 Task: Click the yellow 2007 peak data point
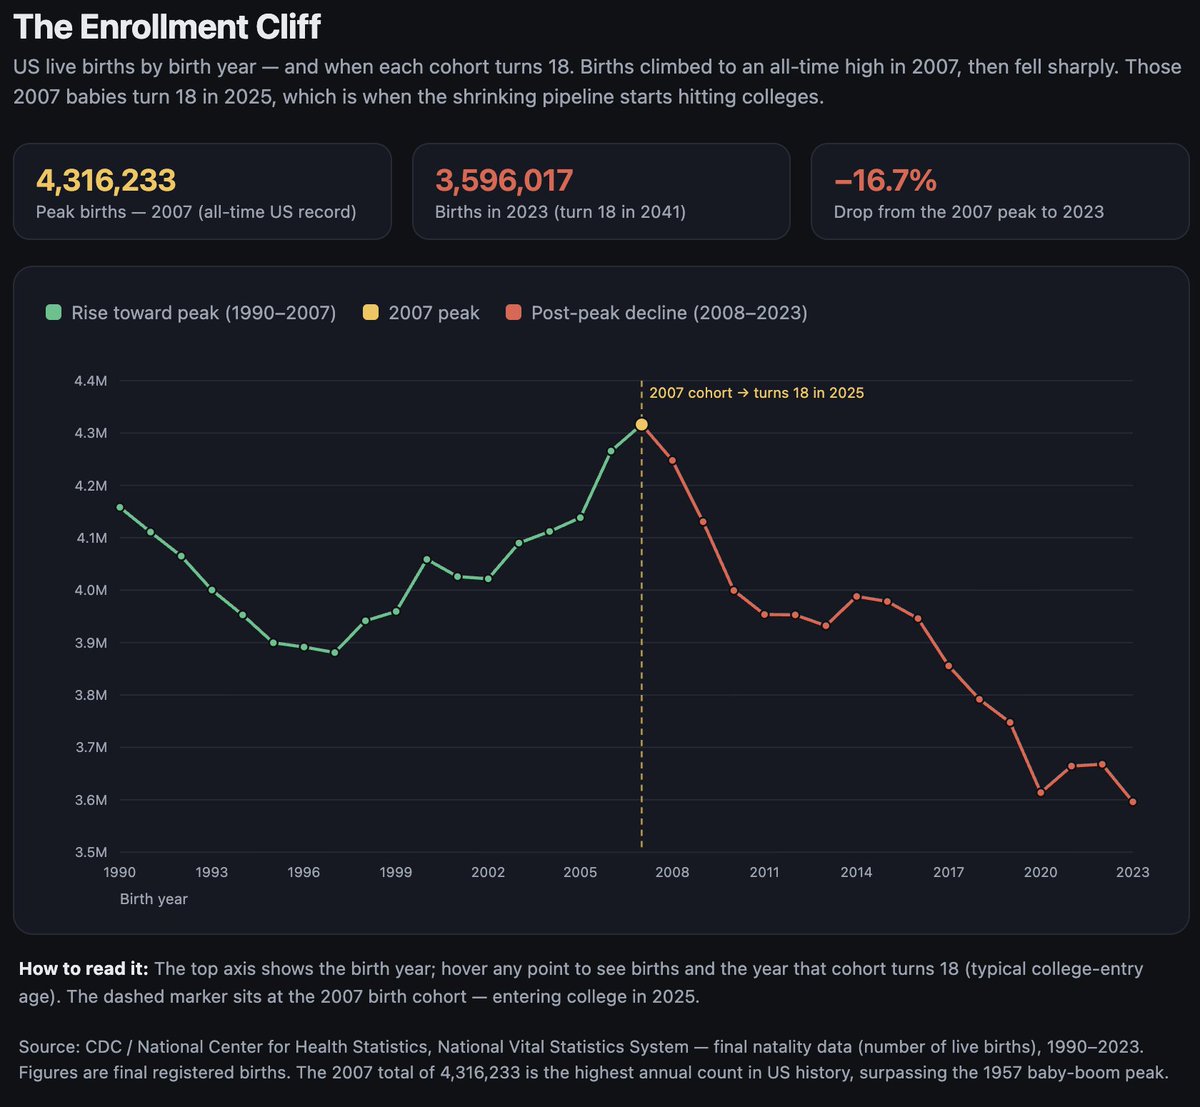[x=642, y=425]
